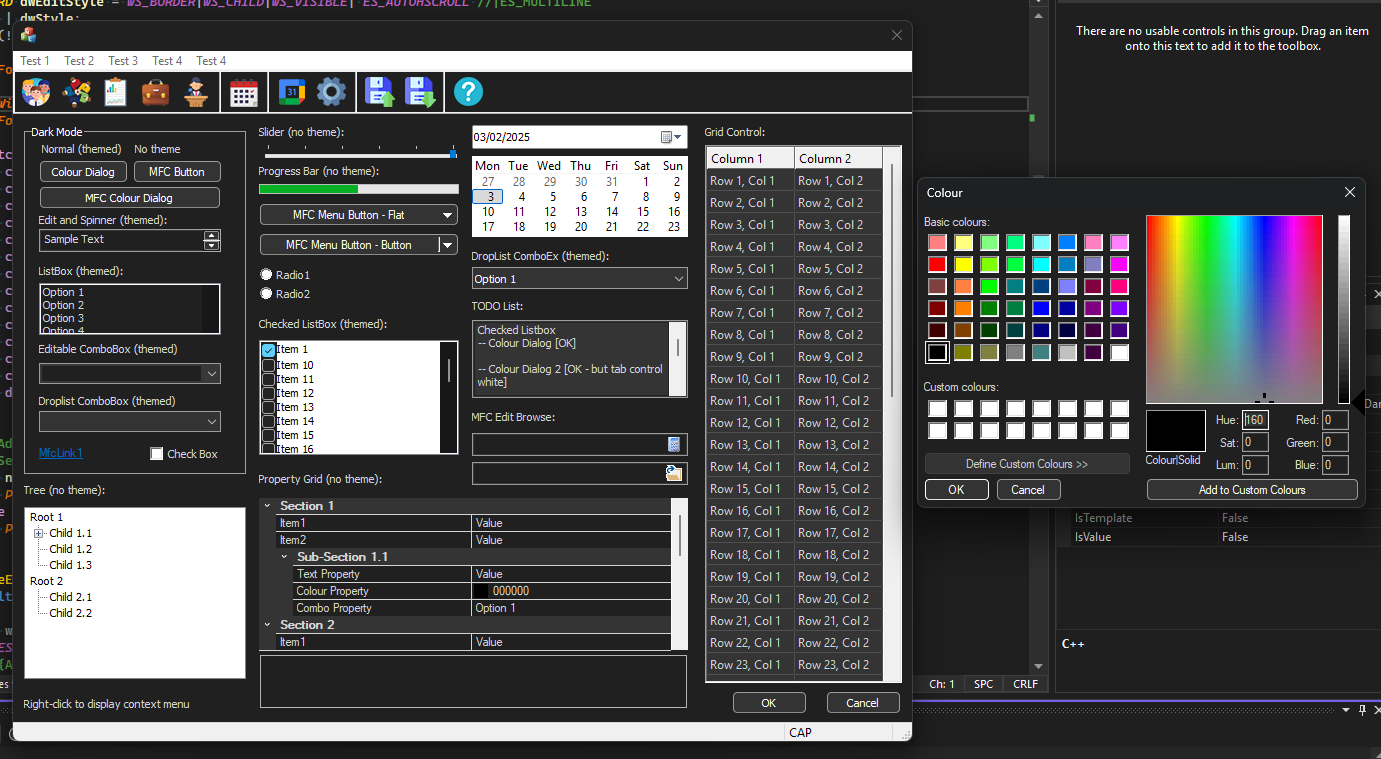Viewport: 1381px width, 759px height.
Task: Click the luminance slider strip in the Colour dialog
Action: (1344, 309)
